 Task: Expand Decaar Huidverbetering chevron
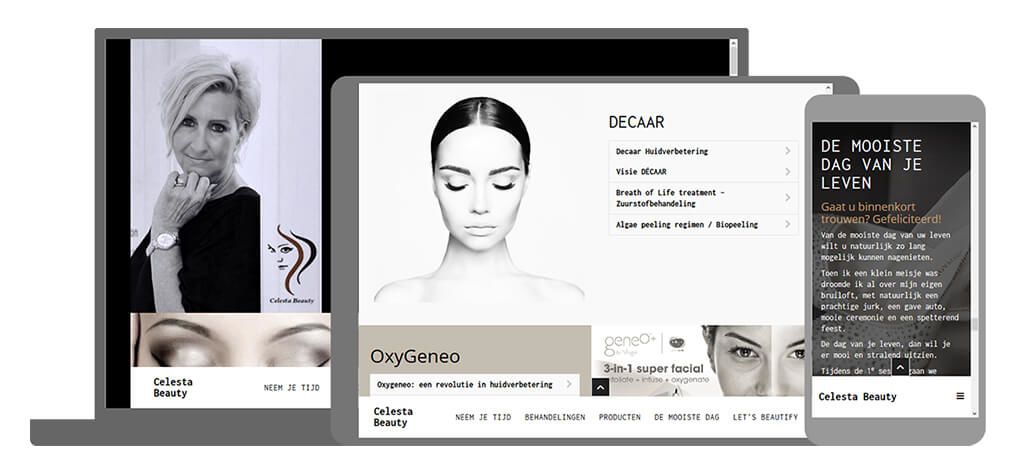(788, 151)
